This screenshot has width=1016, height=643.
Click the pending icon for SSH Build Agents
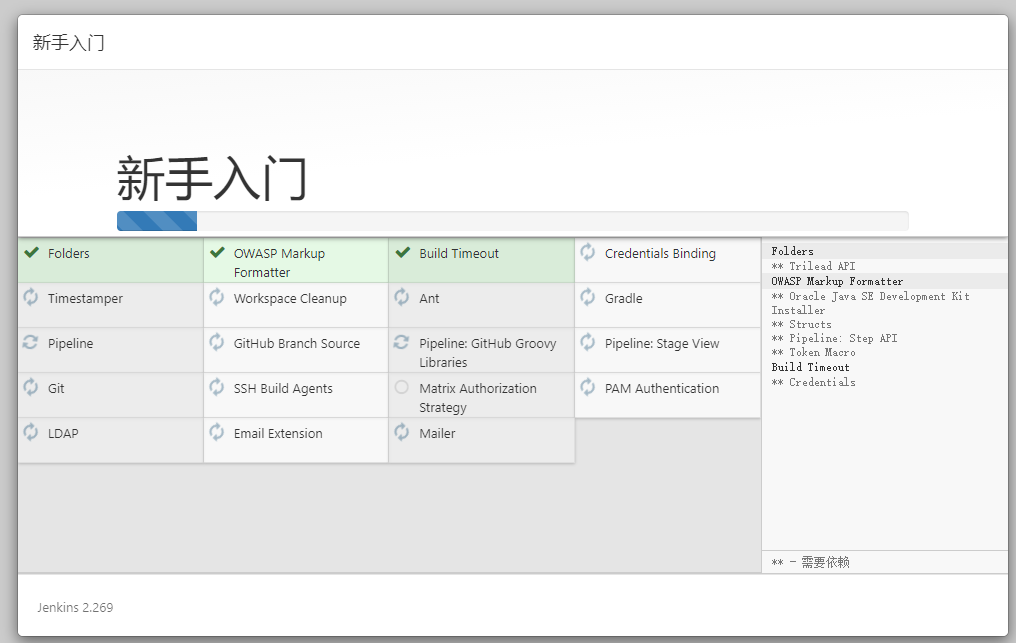pyautogui.click(x=216, y=387)
